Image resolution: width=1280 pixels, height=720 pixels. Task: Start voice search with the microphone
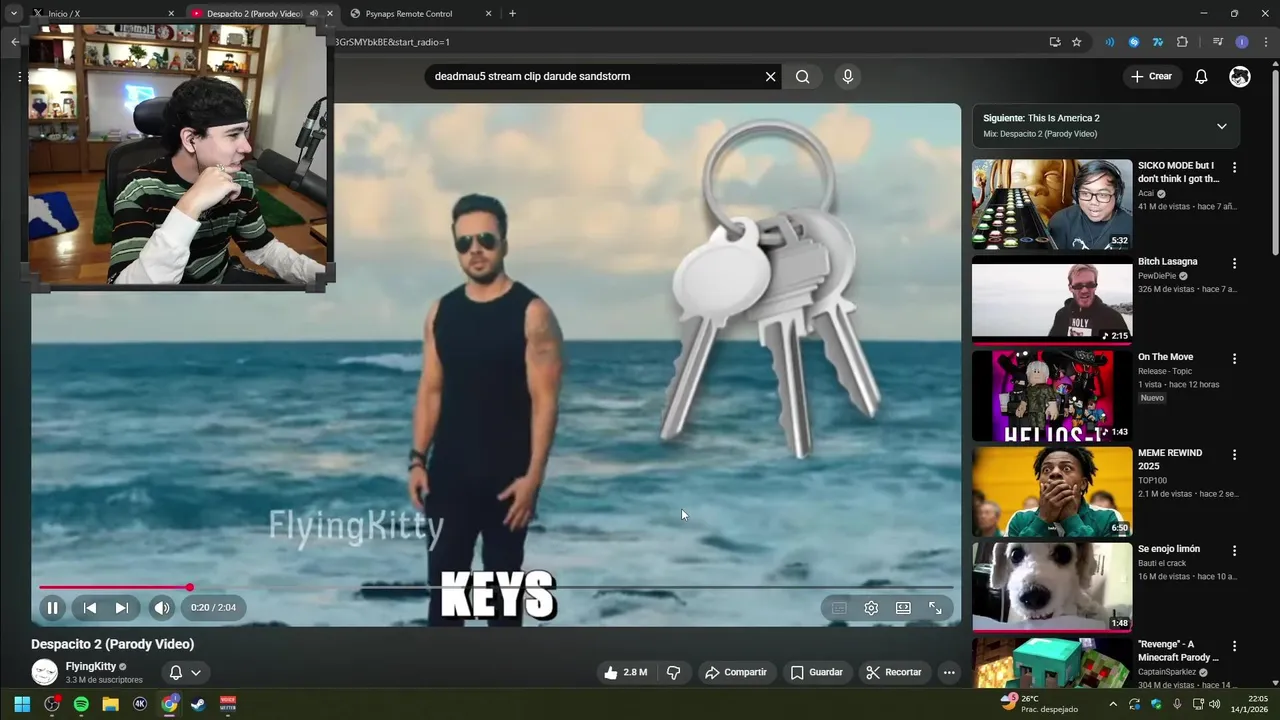pos(848,76)
